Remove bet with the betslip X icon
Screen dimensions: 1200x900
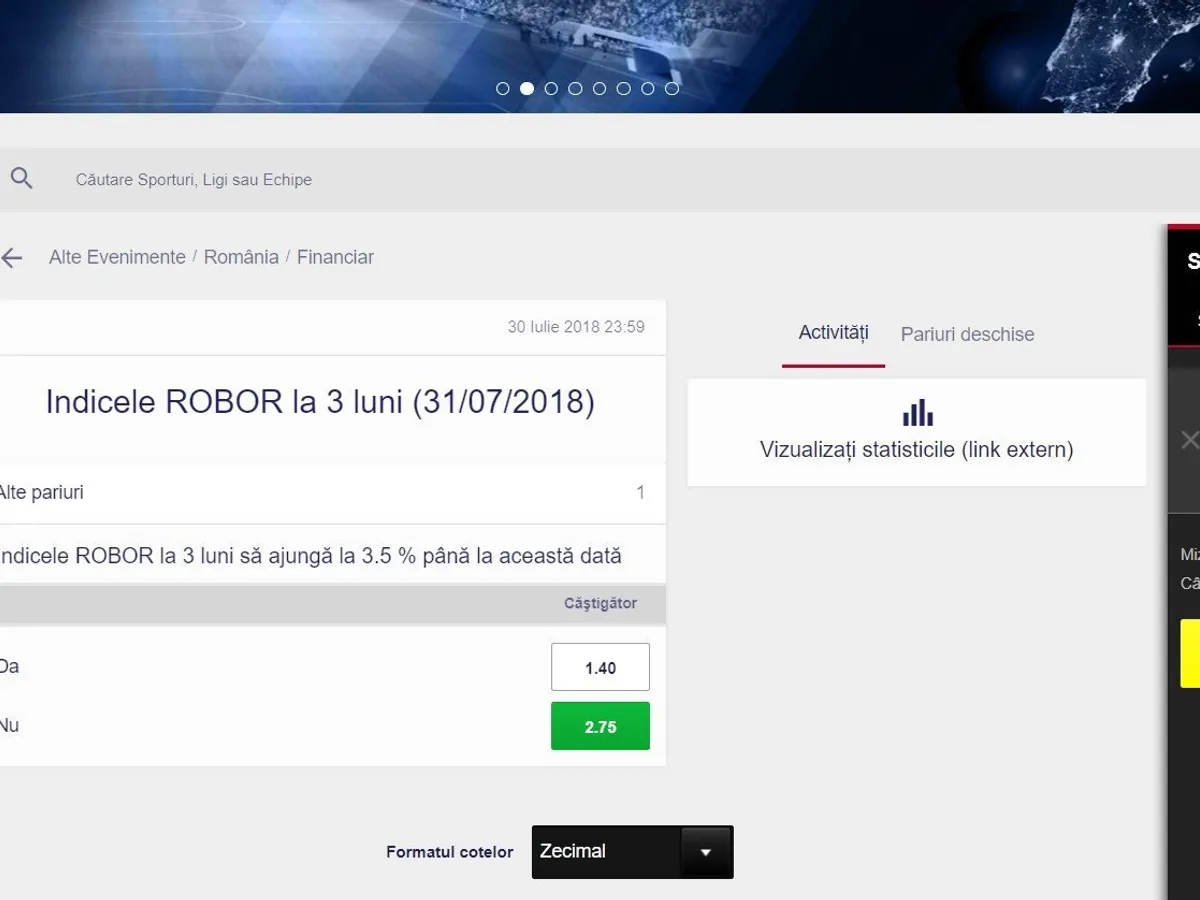[x=1189, y=440]
